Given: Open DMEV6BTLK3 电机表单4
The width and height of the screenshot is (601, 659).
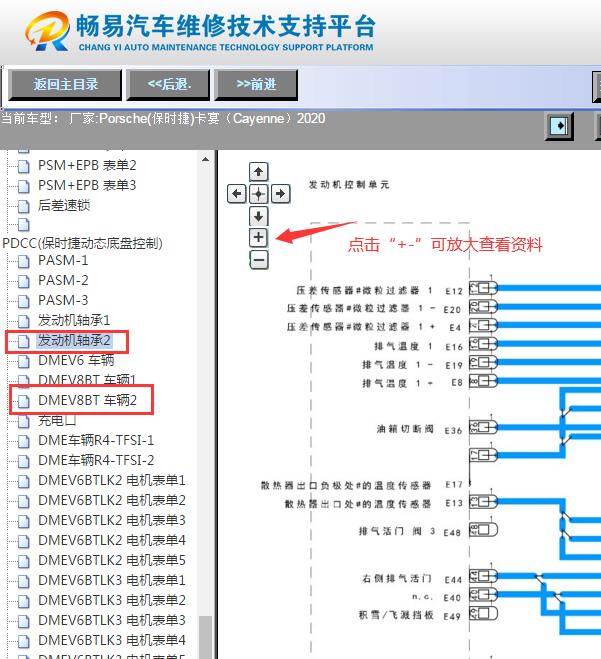Looking at the screenshot, I should click(111, 640).
